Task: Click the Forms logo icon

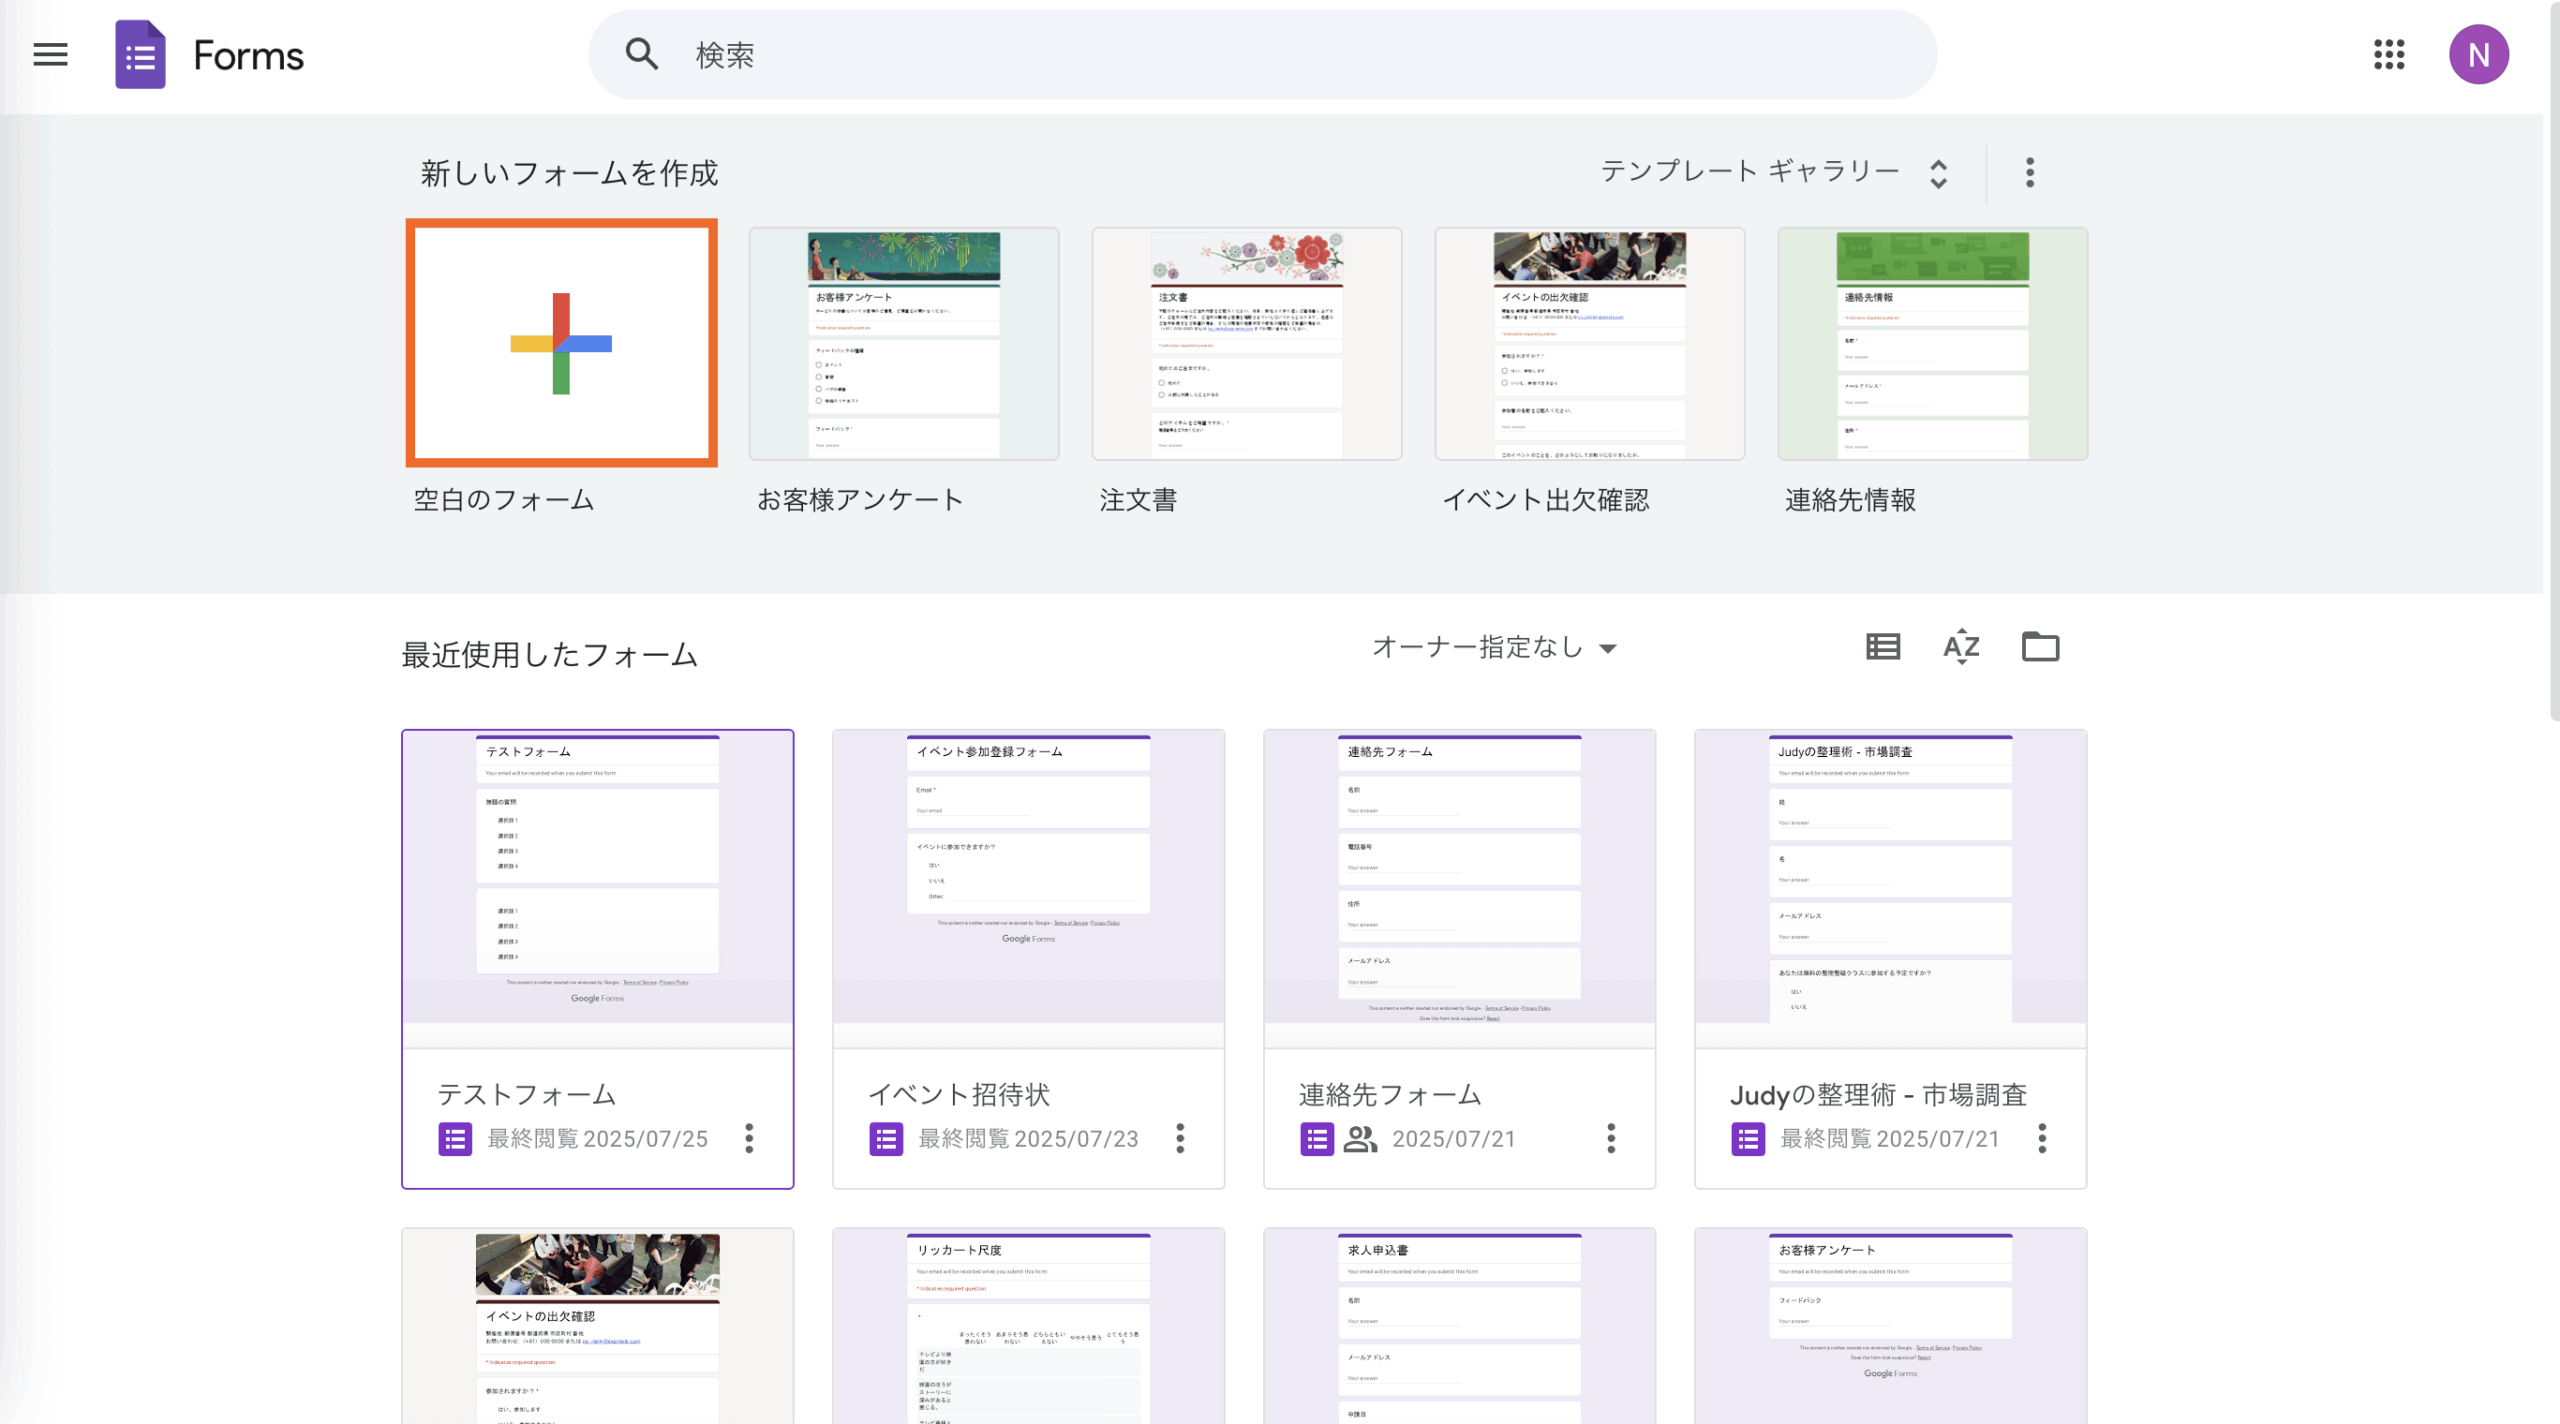Action: click(140, 55)
